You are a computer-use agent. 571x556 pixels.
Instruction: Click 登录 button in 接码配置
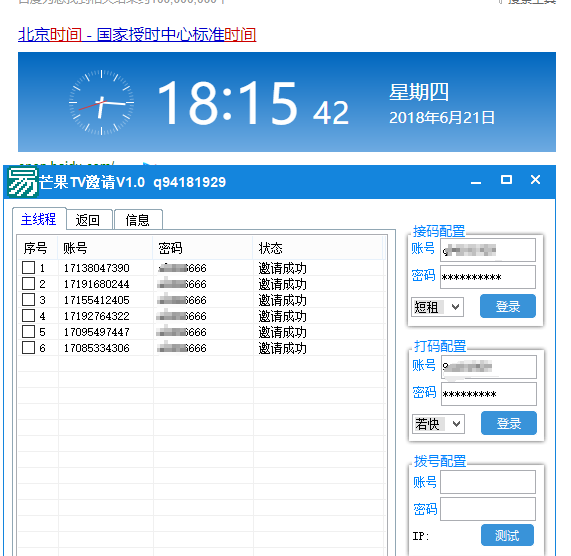click(x=508, y=306)
